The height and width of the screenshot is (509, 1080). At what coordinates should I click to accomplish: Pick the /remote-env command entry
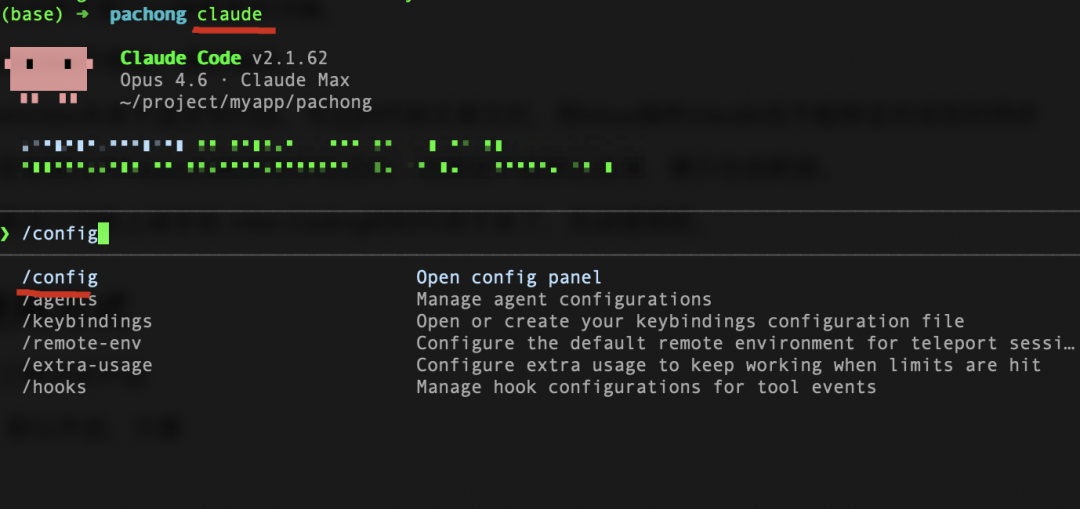click(81, 343)
